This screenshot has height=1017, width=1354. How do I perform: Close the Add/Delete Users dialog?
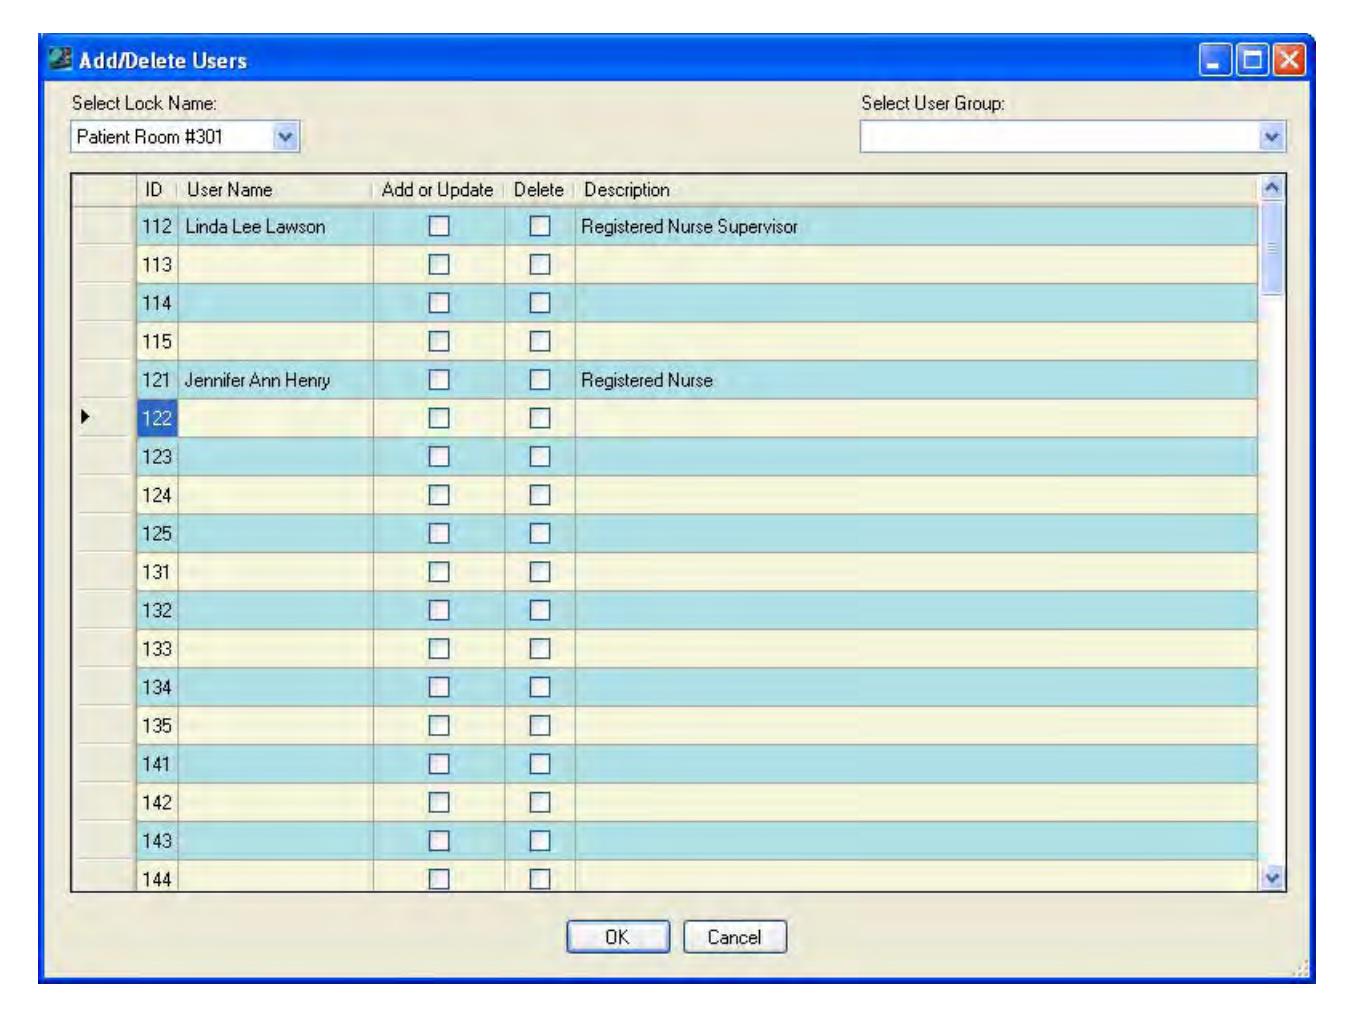click(x=1288, y=60)
